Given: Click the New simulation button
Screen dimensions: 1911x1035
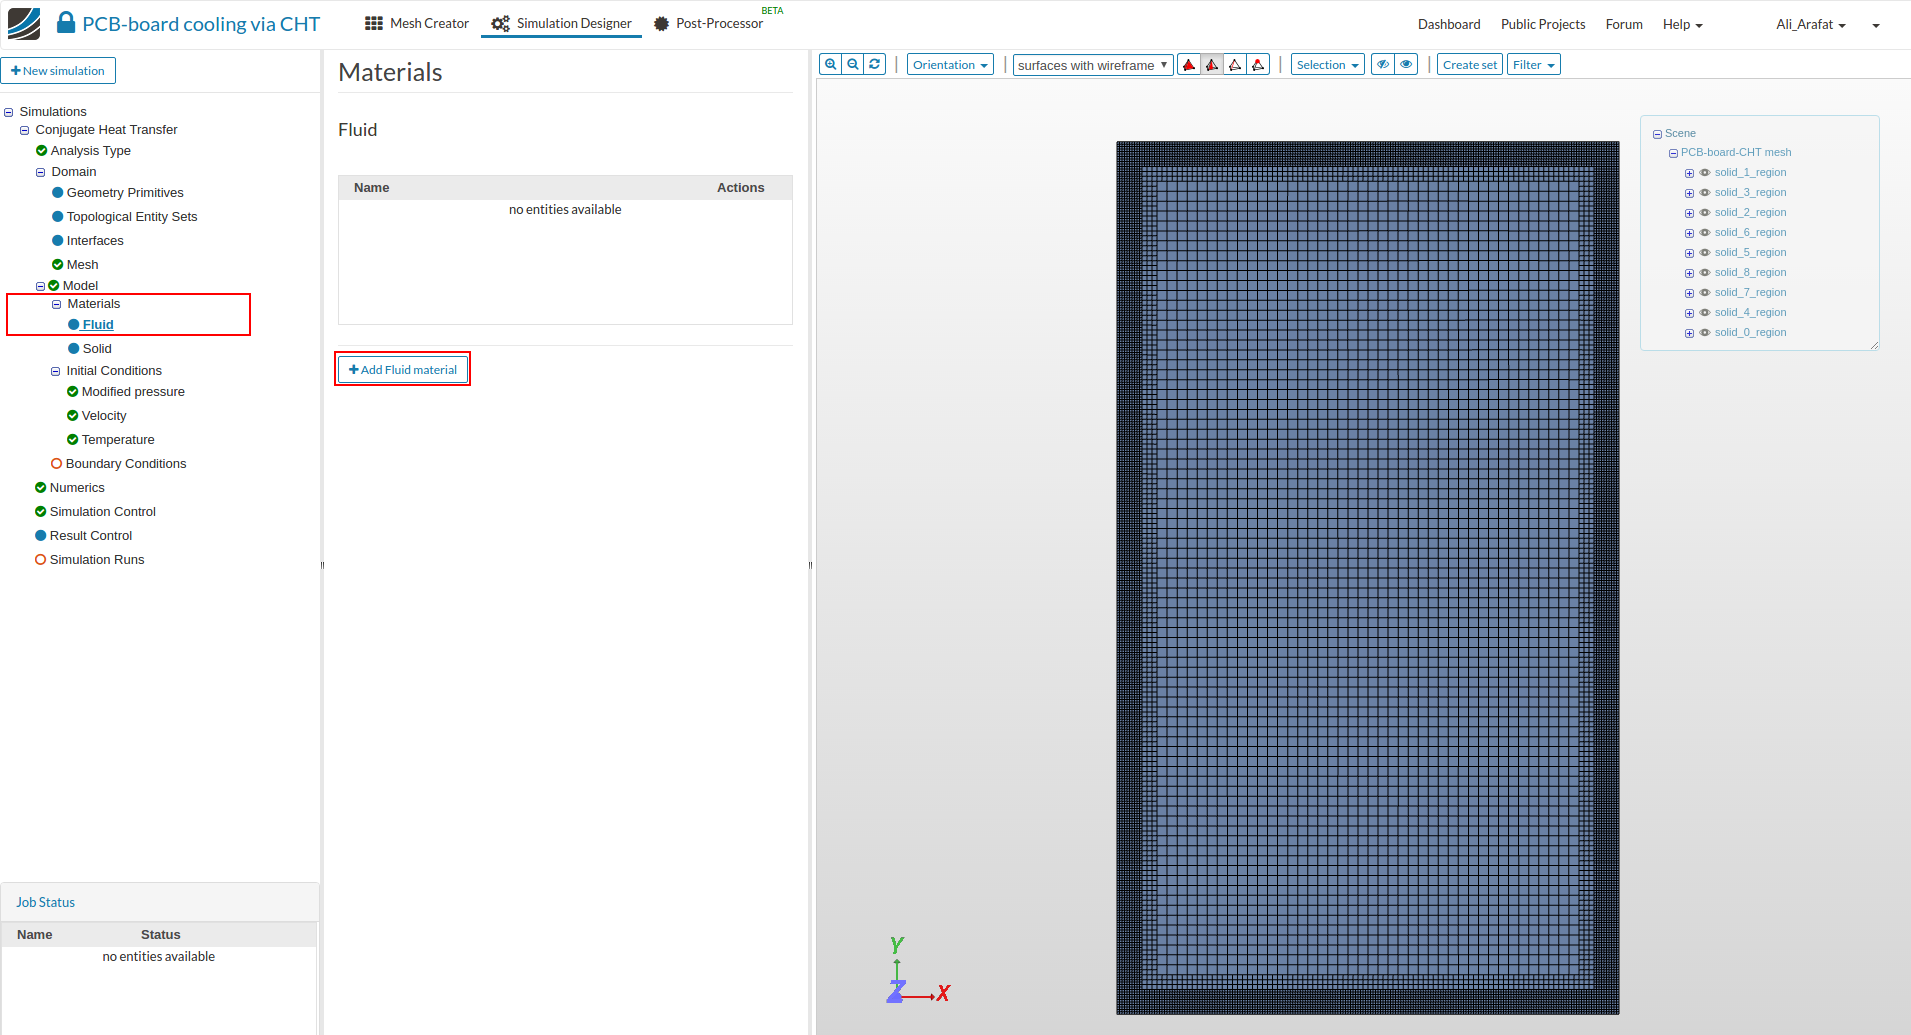Looking at the screenshot, I should [x=58, y=71].
